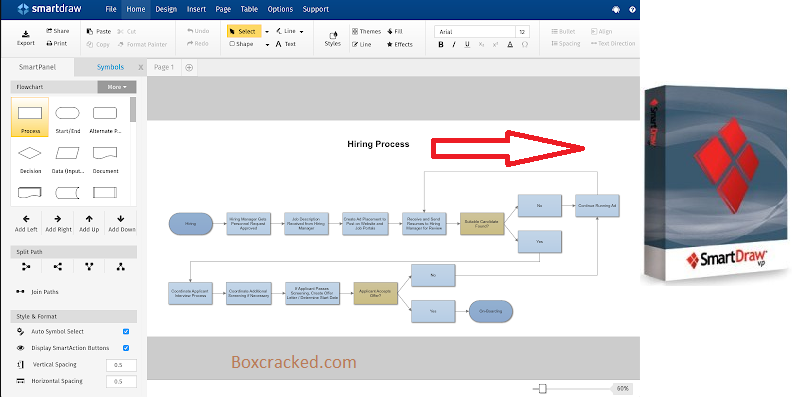Click the Cut tool
Image resolution: width=792 pixels, height=402 pixels.
(127, 31)
